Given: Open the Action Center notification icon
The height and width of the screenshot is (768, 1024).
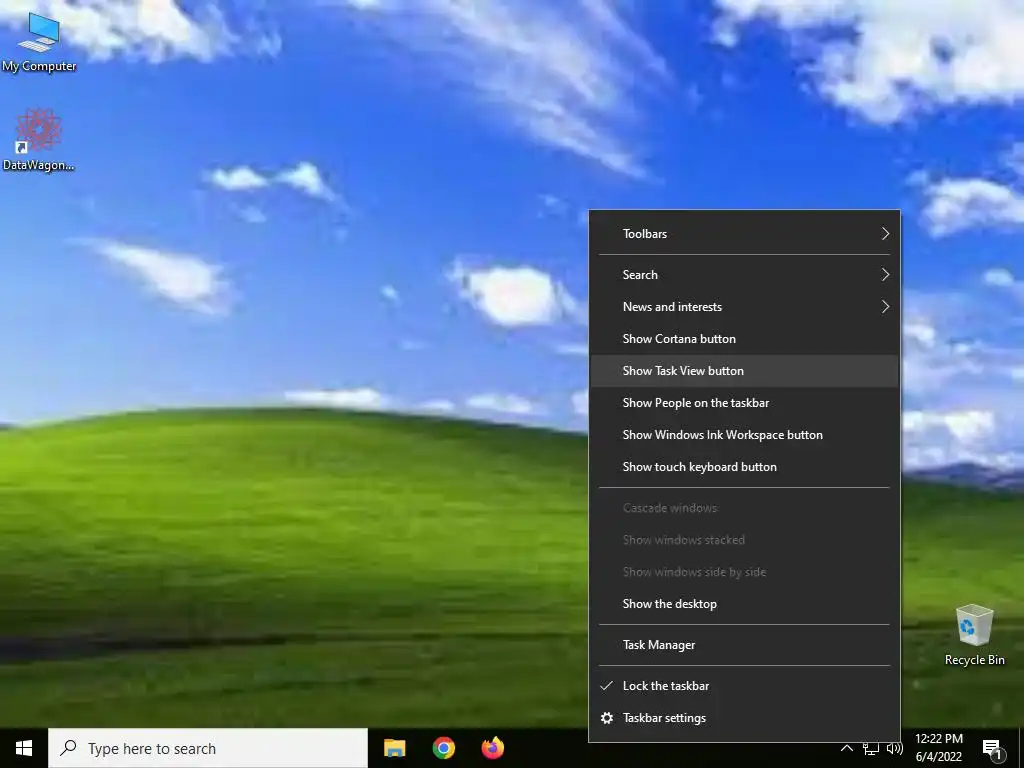Looking at the screenshot, I should coord(993,749).
